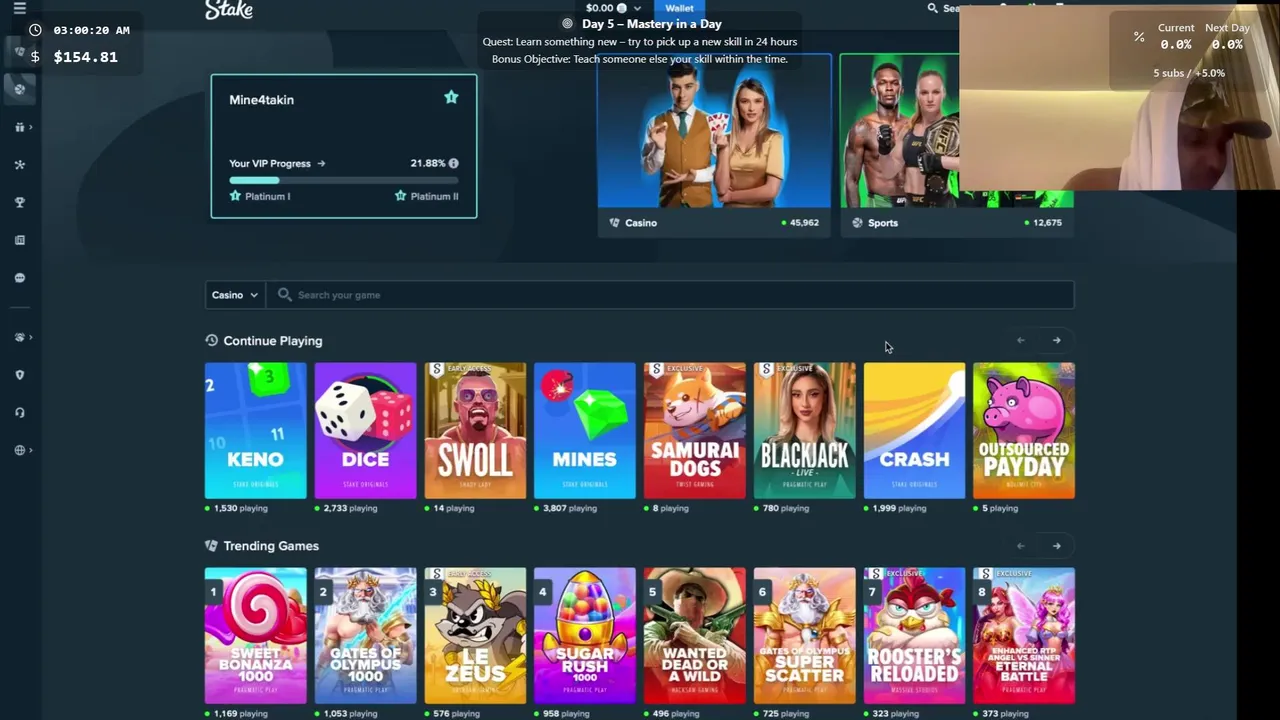Viewport: 1280px width, 720px height.
Task: Select the sports basketball icon in sidebar
Action: pos(19,89)
